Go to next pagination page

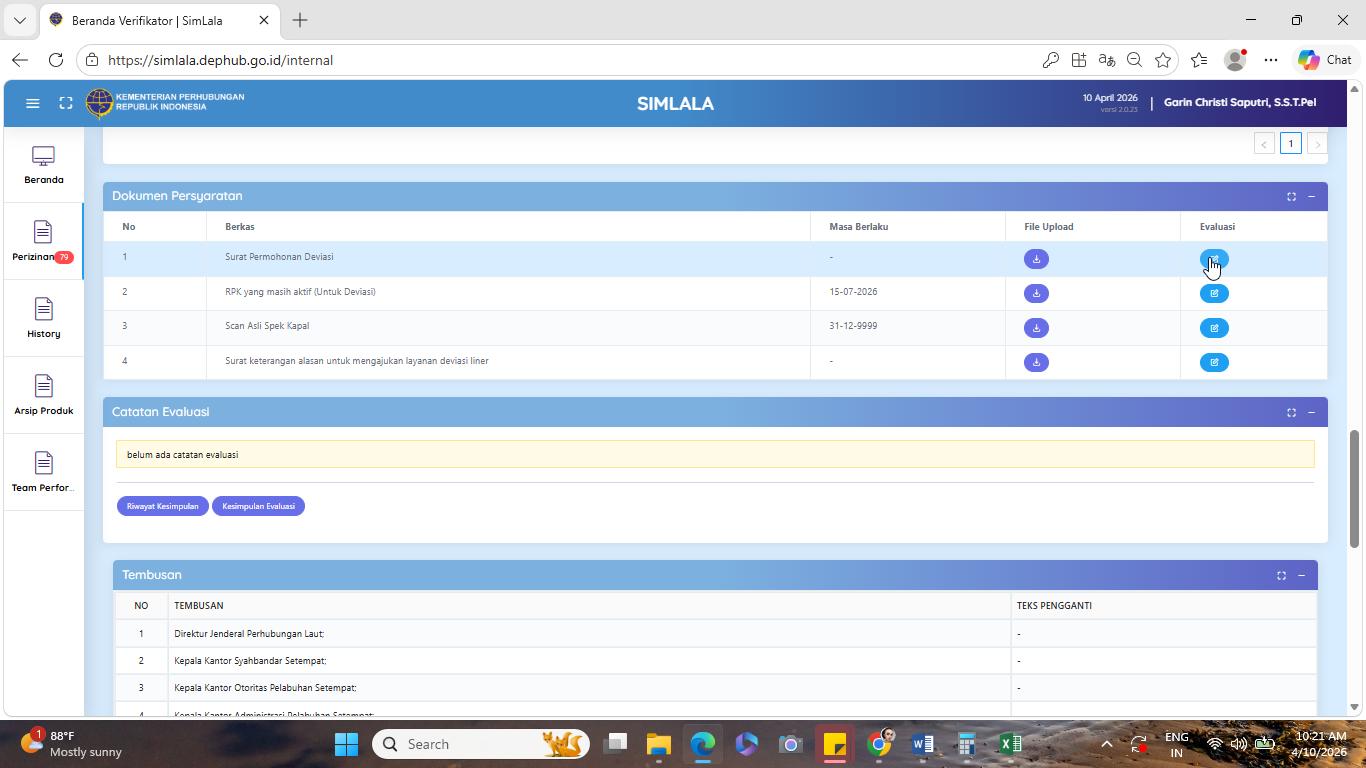1317,144
